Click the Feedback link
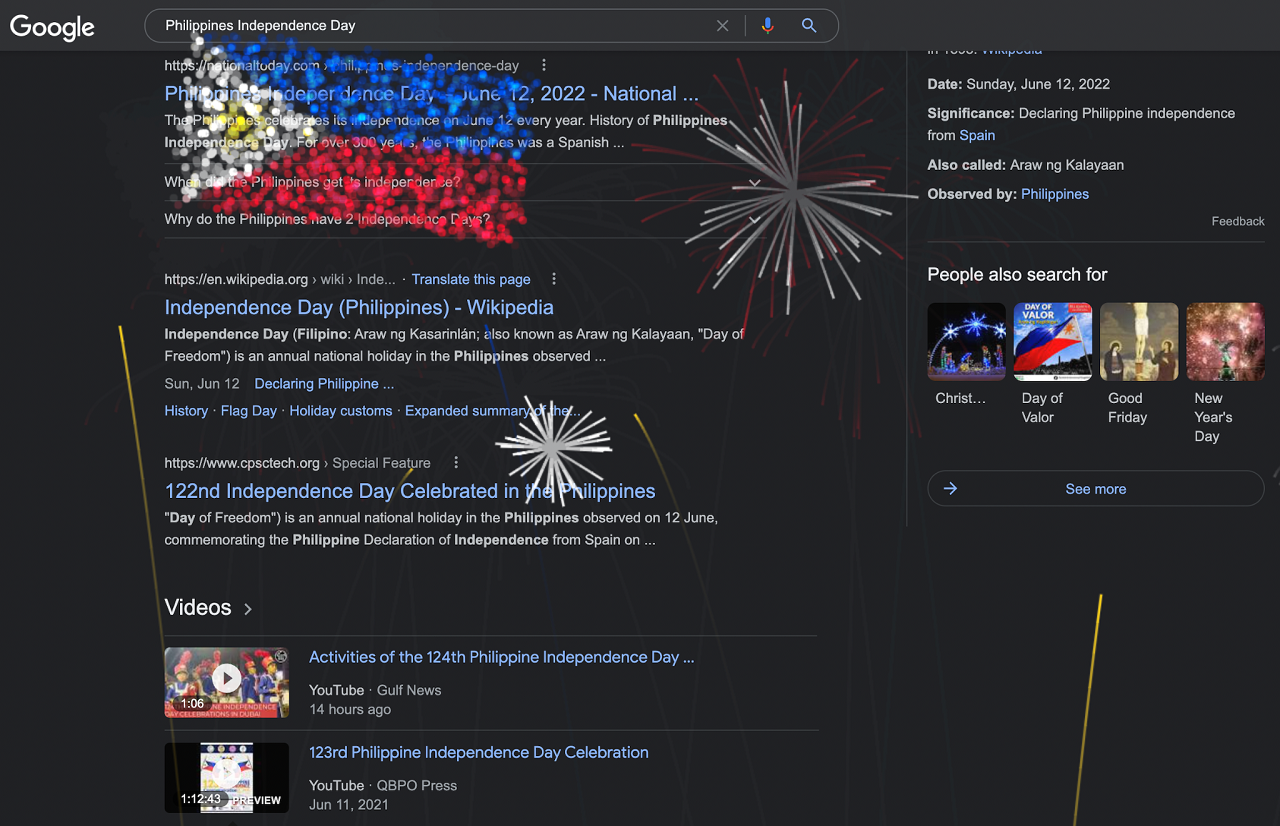Image resolution: width=1280 pixels, height=826 pixels. point(1237,221)
